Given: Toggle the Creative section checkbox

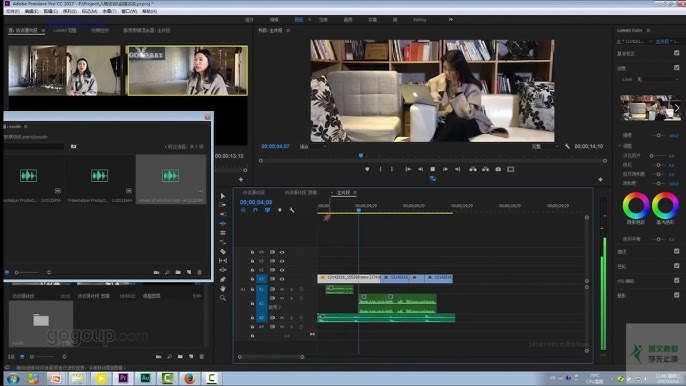Looking at the screenshot, I should (x=676, y=68).
